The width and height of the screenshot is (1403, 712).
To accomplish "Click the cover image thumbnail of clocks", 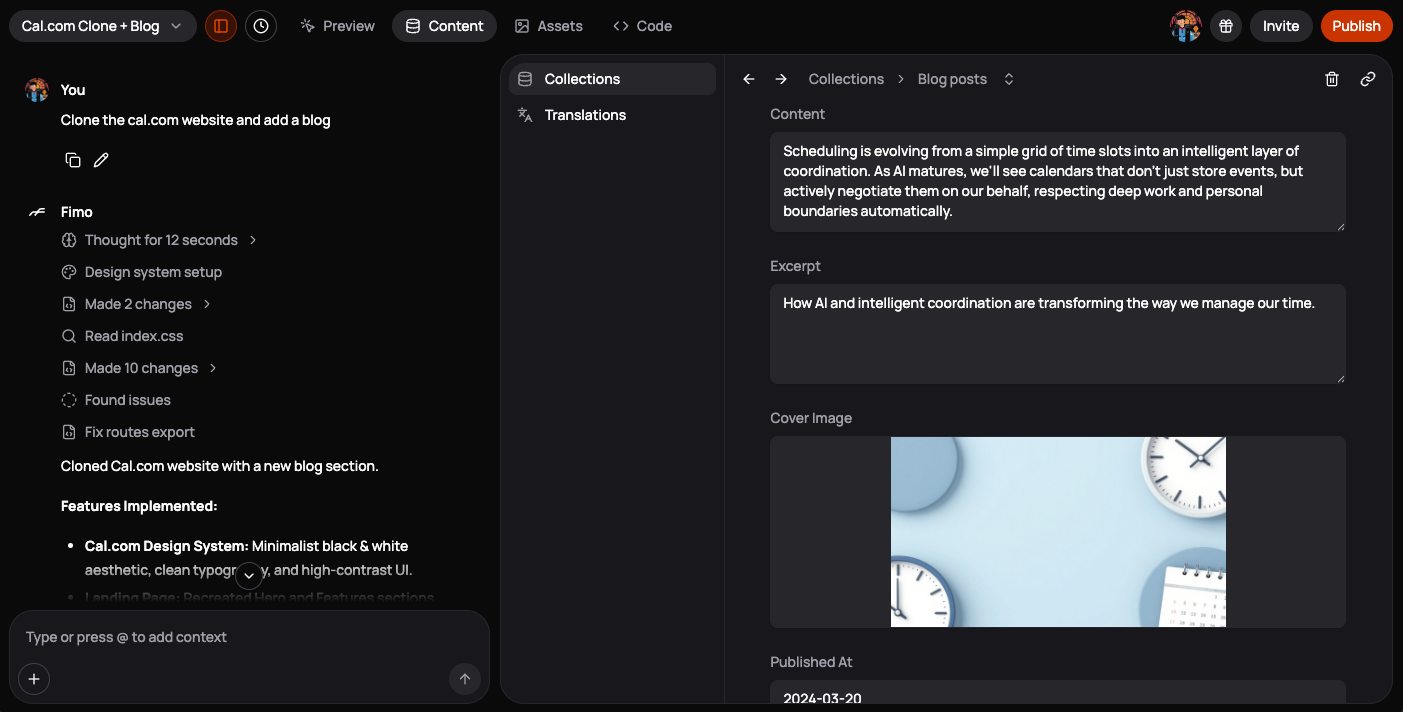I will click(x=1057, y=531).
